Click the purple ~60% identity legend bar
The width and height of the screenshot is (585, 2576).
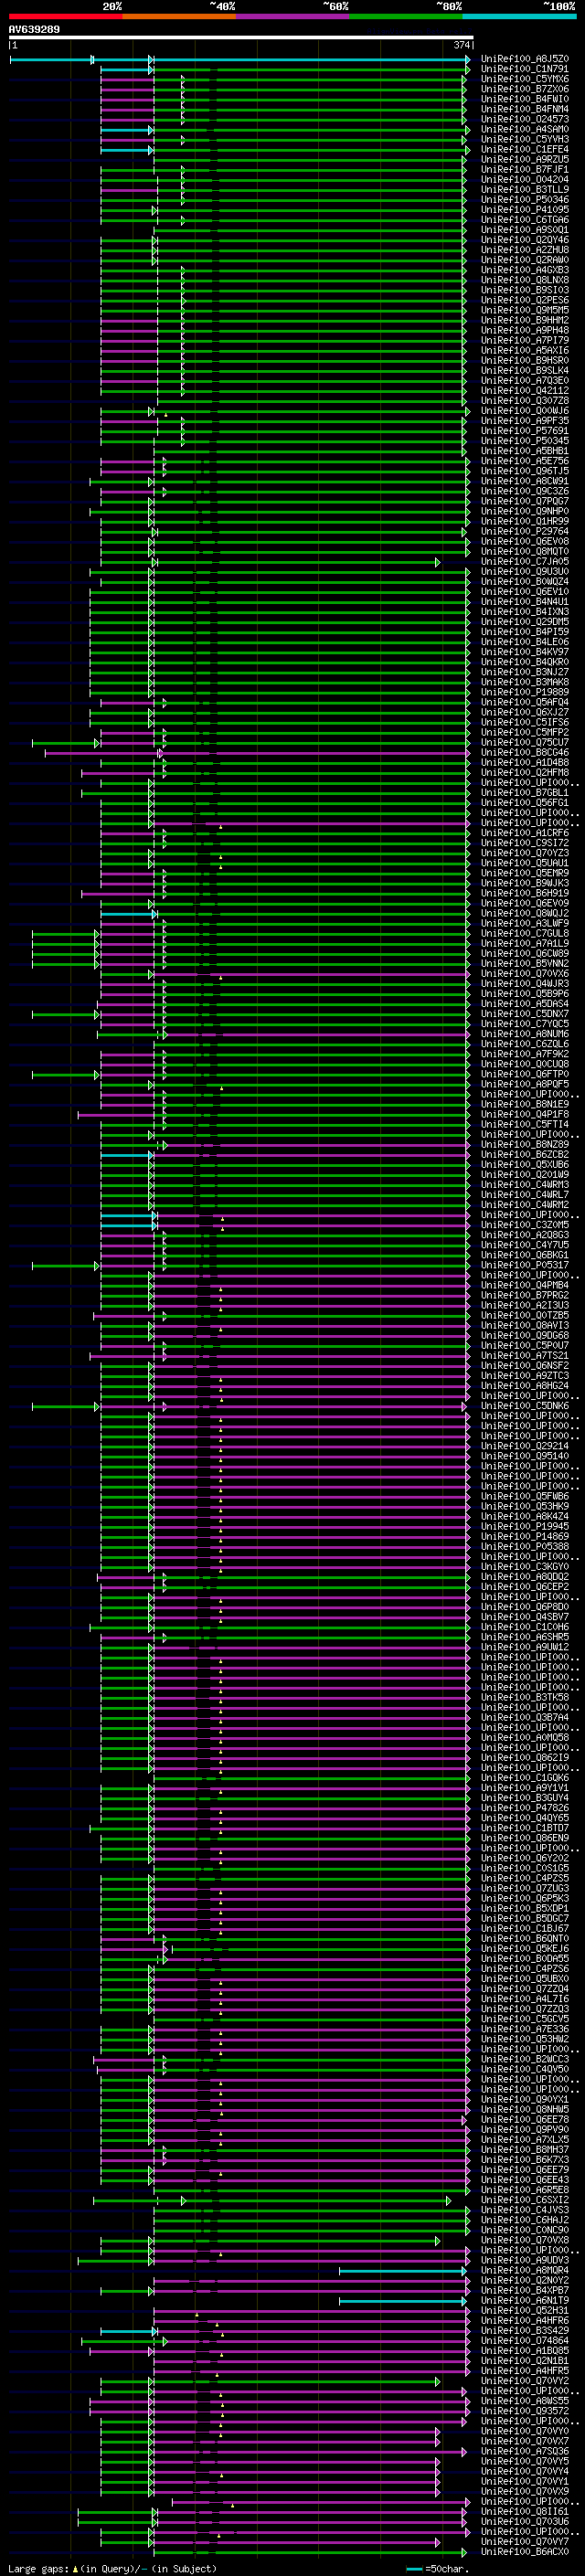293,16
